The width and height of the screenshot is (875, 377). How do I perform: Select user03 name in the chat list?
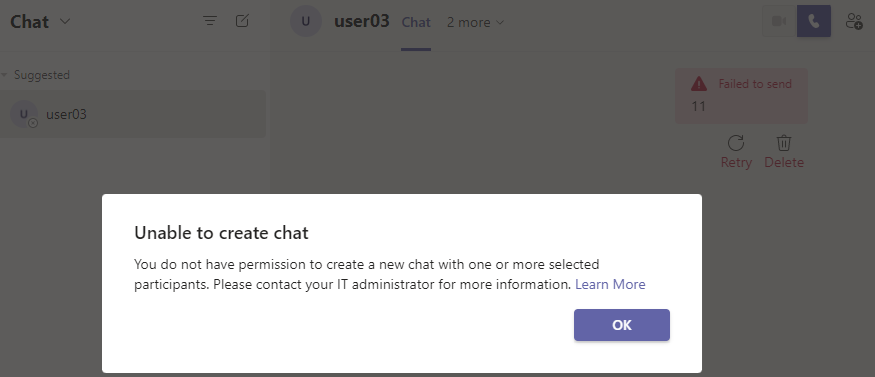tap(66, 114)
